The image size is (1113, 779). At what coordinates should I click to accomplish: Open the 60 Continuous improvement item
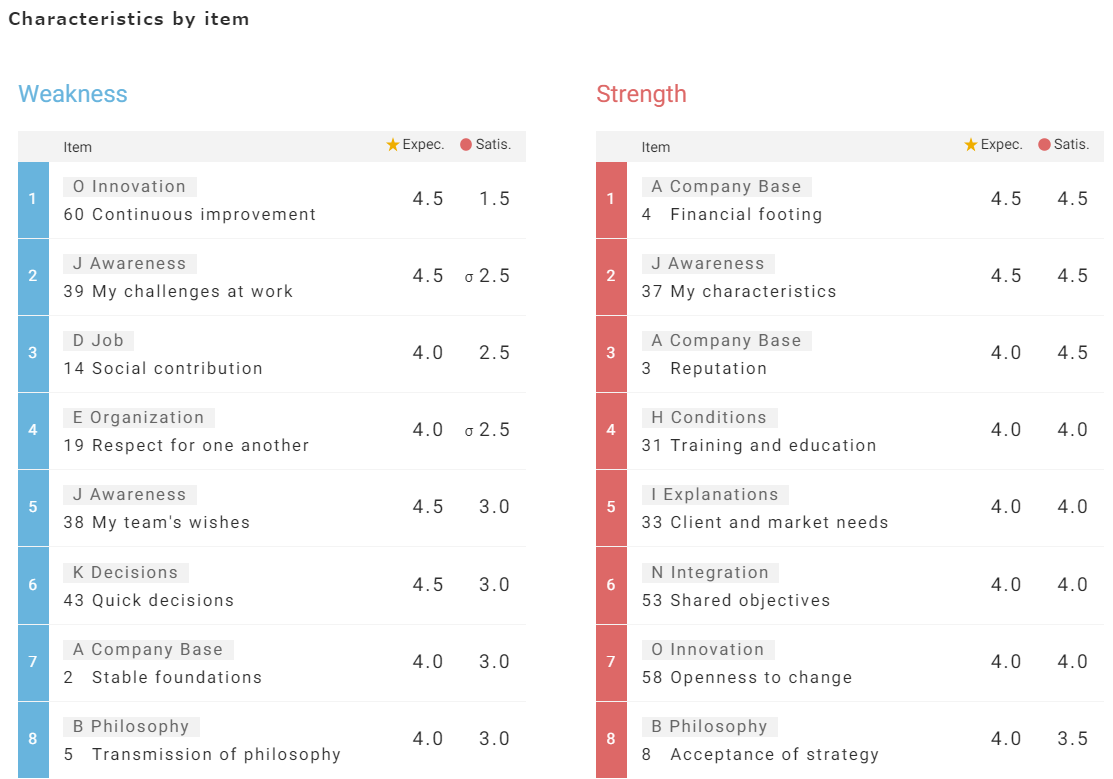[190, 214]
